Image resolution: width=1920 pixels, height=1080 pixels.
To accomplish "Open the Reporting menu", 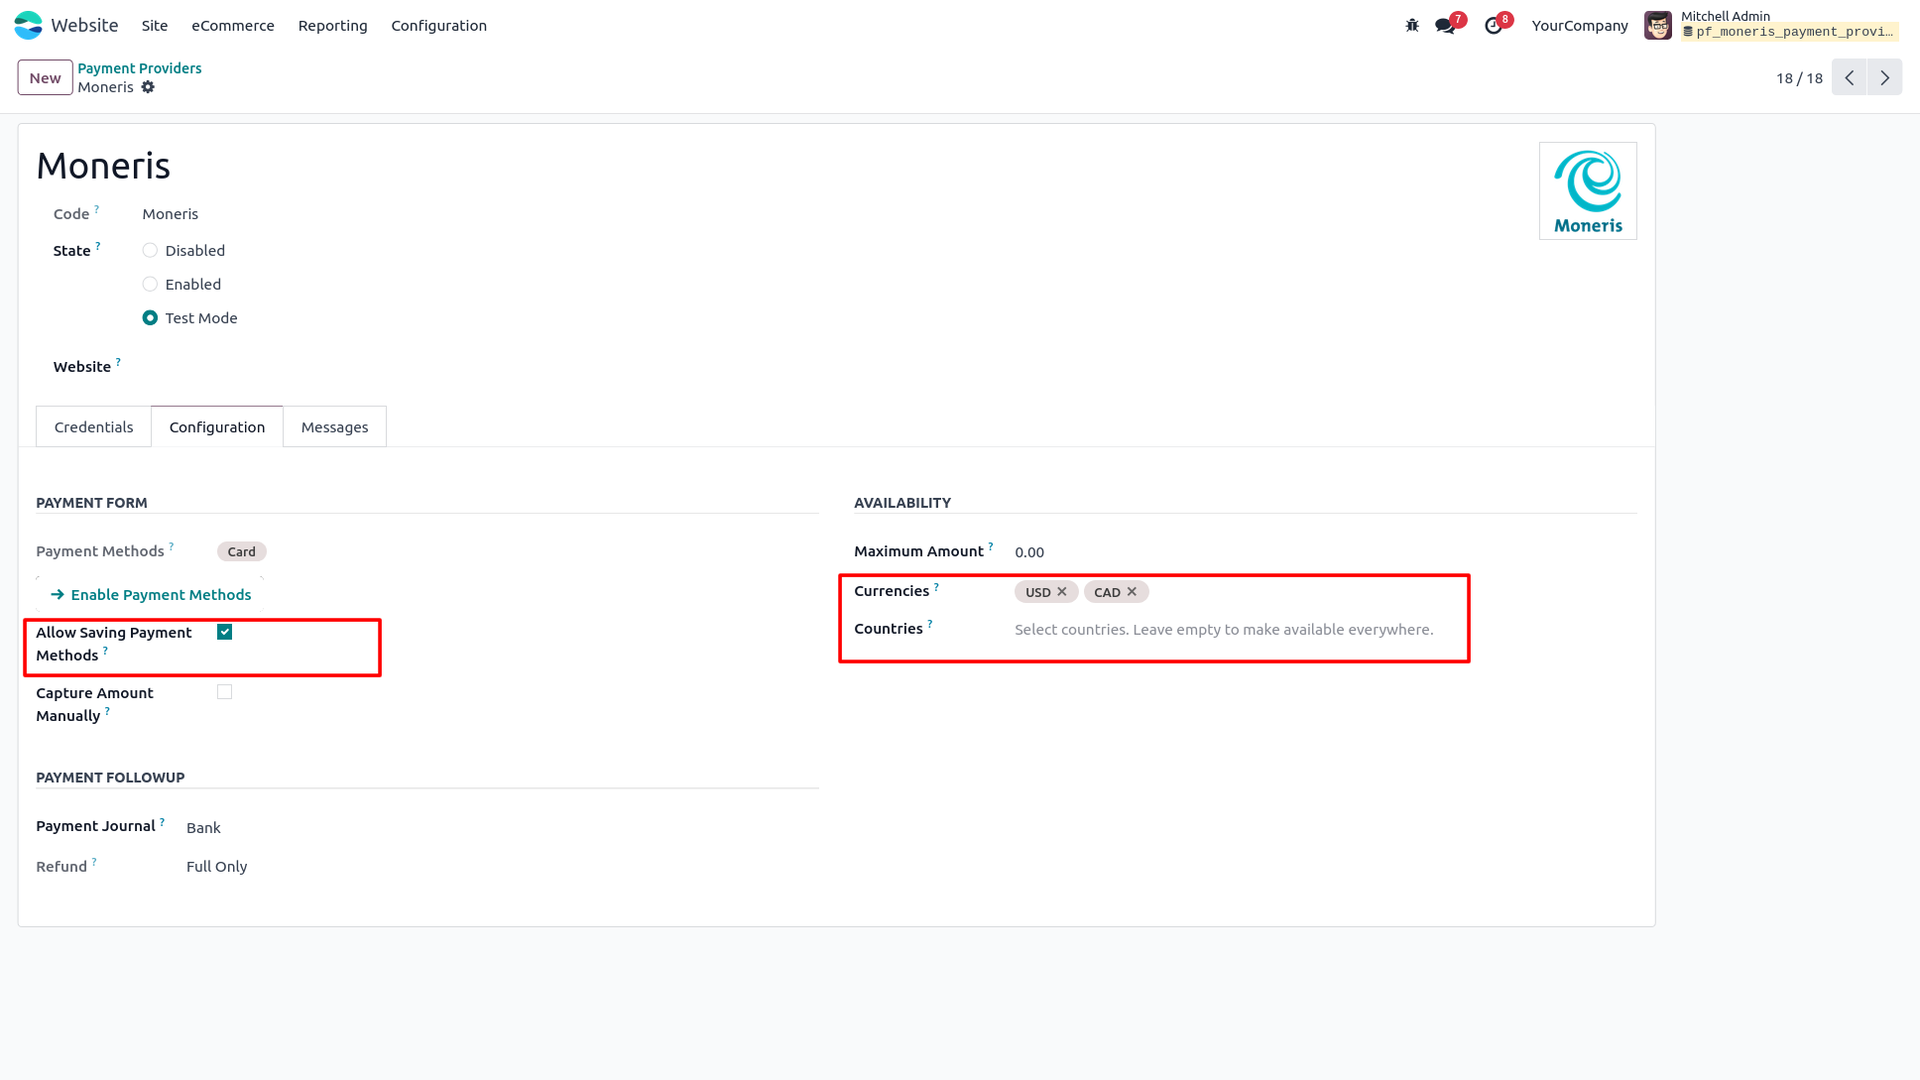I will 333,26.
